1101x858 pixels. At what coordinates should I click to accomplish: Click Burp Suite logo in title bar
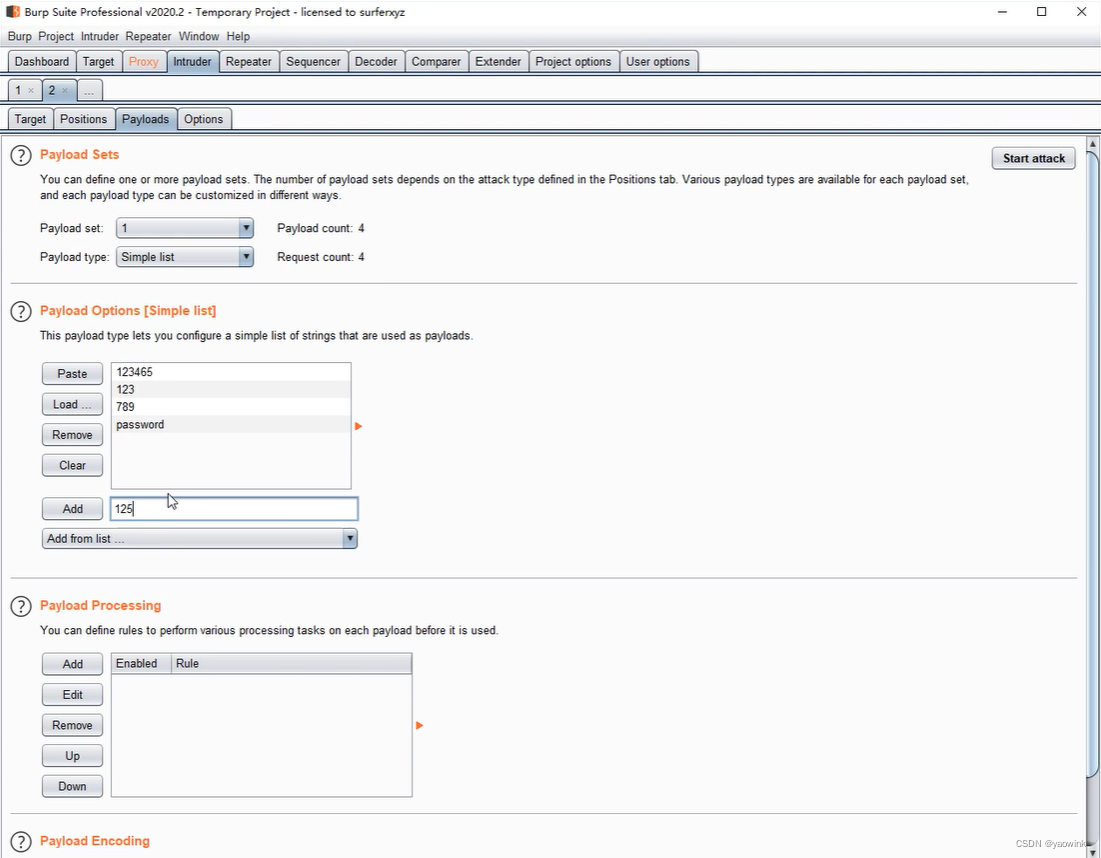tap(13, 12)
